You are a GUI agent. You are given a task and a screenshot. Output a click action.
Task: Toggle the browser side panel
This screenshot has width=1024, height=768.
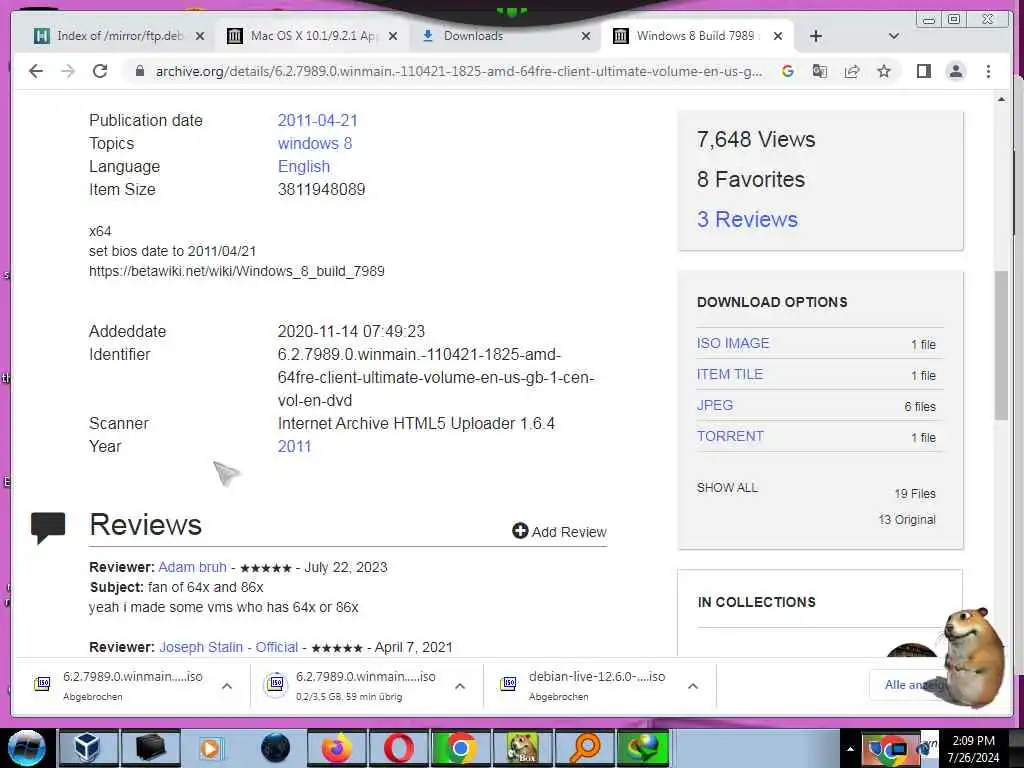[923, 71]
